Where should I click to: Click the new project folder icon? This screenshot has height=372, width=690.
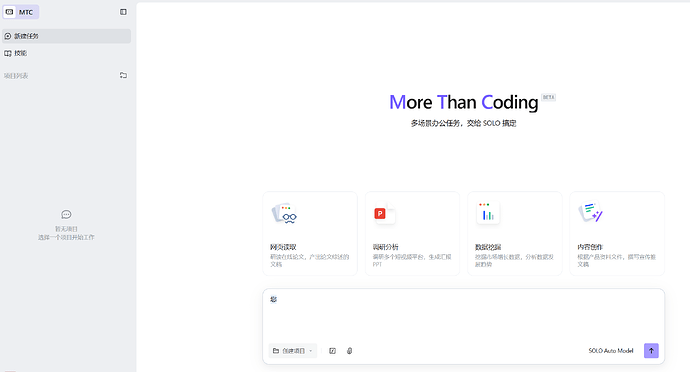(x=123, y=75)
